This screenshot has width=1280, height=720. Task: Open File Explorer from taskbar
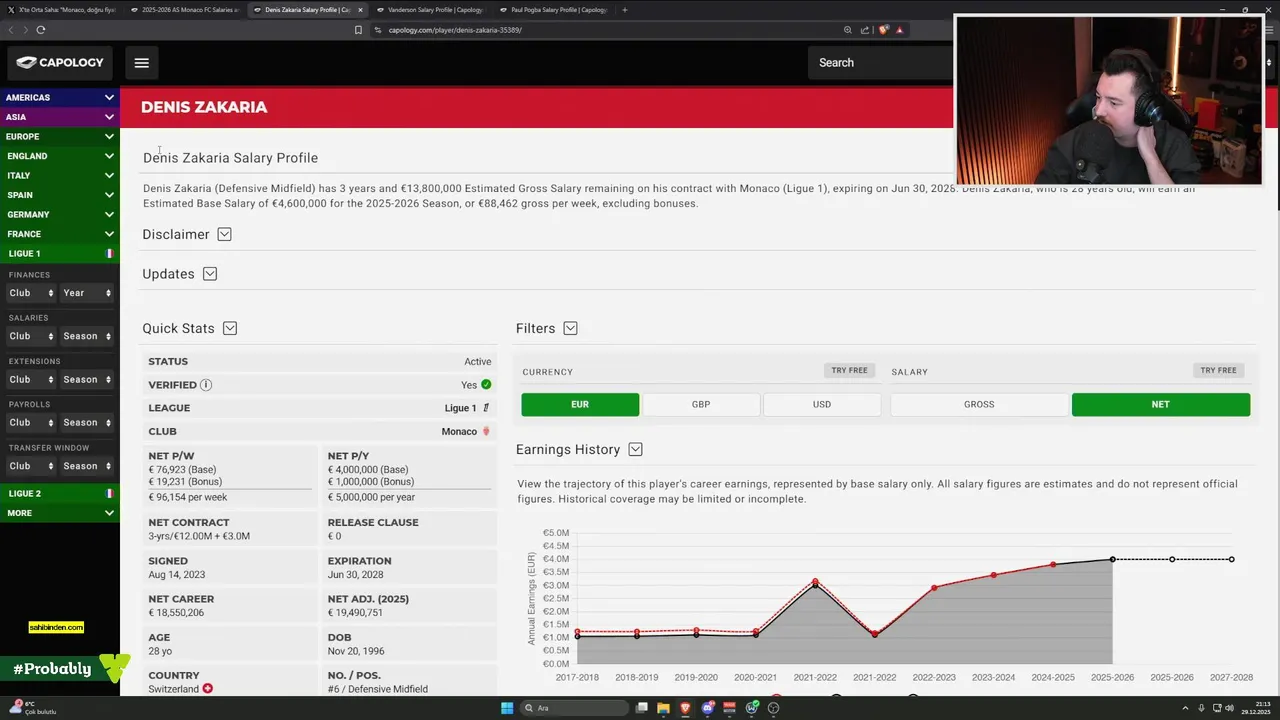point(664,708)
